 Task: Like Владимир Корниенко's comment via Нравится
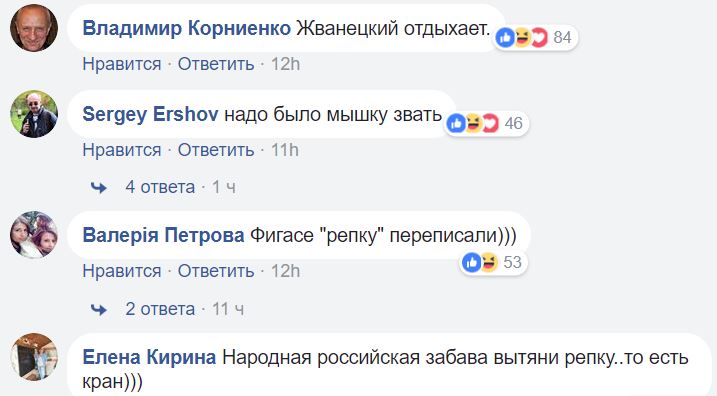[x=122, y=64]
